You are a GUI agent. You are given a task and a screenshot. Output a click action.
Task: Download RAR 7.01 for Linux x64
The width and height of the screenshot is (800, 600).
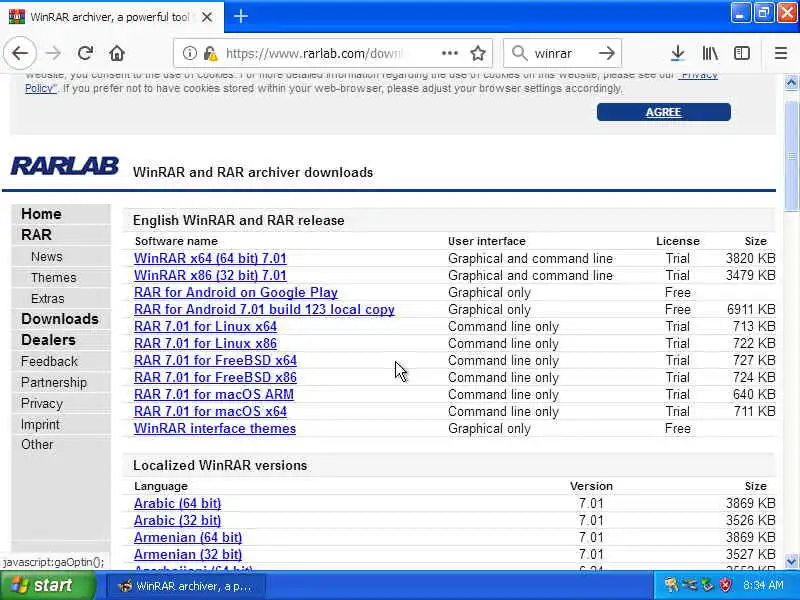click(205, 327)
